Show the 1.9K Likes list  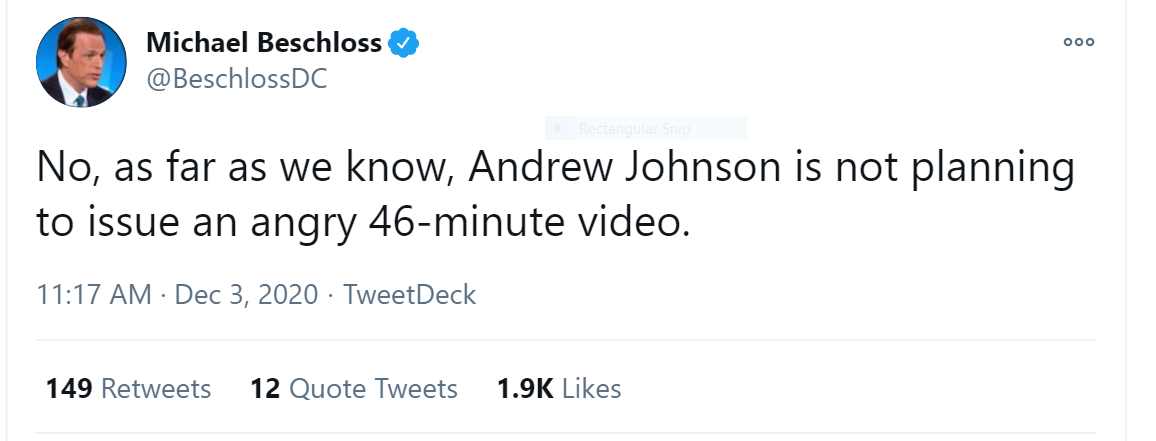(559, 388)
